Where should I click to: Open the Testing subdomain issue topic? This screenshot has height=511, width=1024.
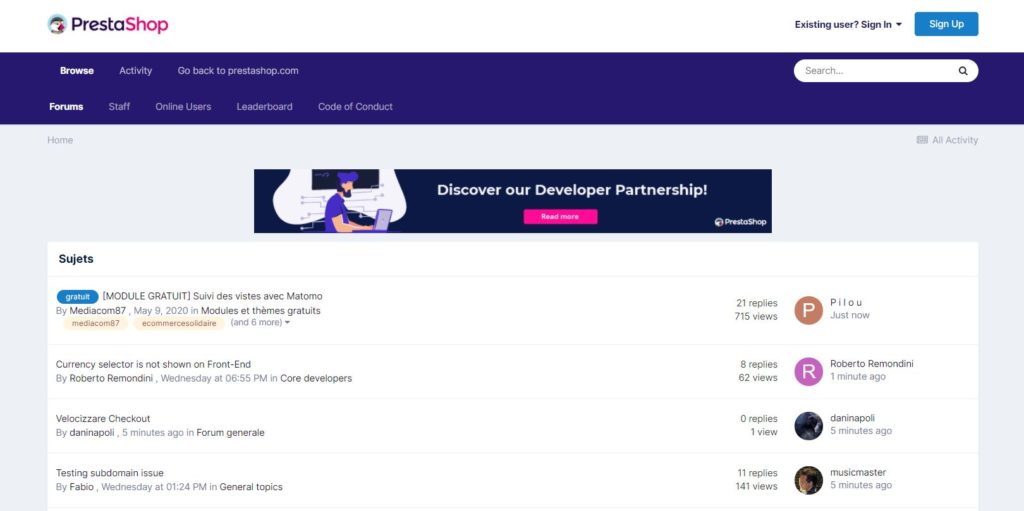(x=110, y=472)
